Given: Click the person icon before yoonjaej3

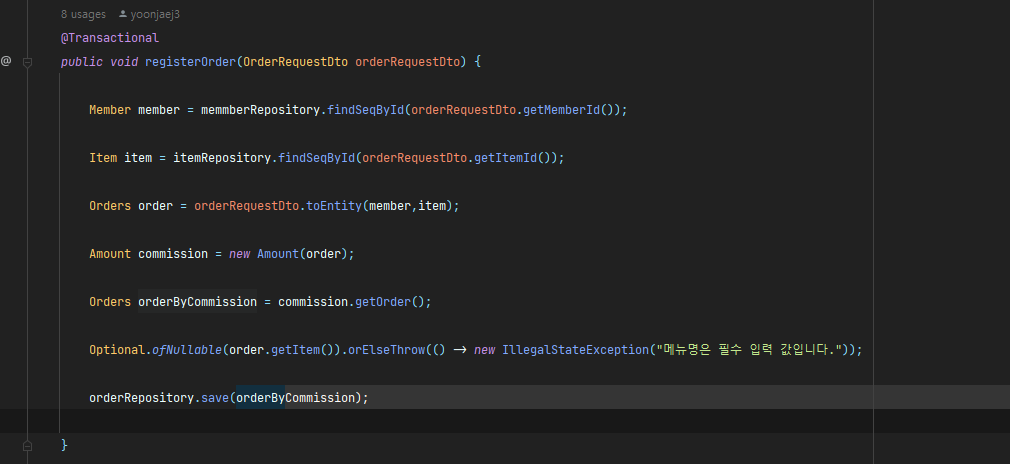Looking at the screenshot, I should point(123,14).
